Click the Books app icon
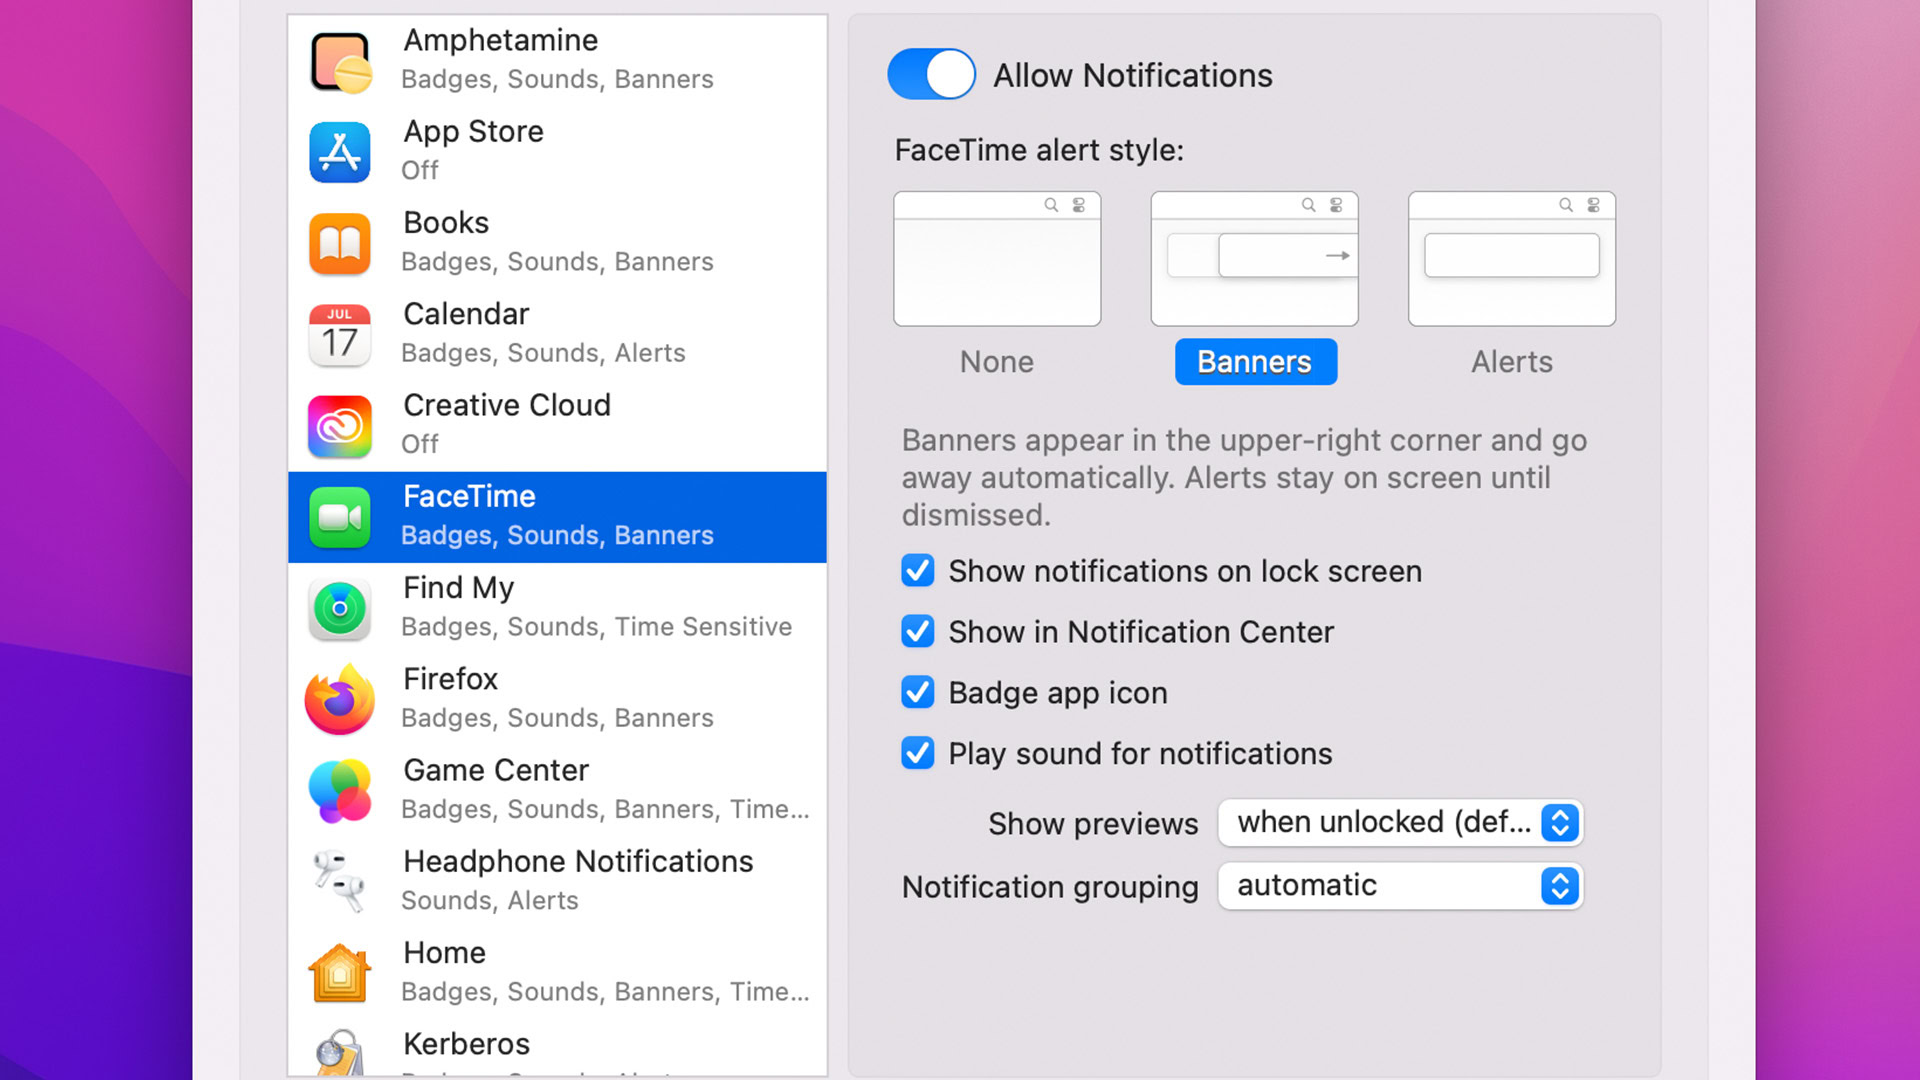The width and height of the screenshot is (1920, 1080). coord(340,243)
